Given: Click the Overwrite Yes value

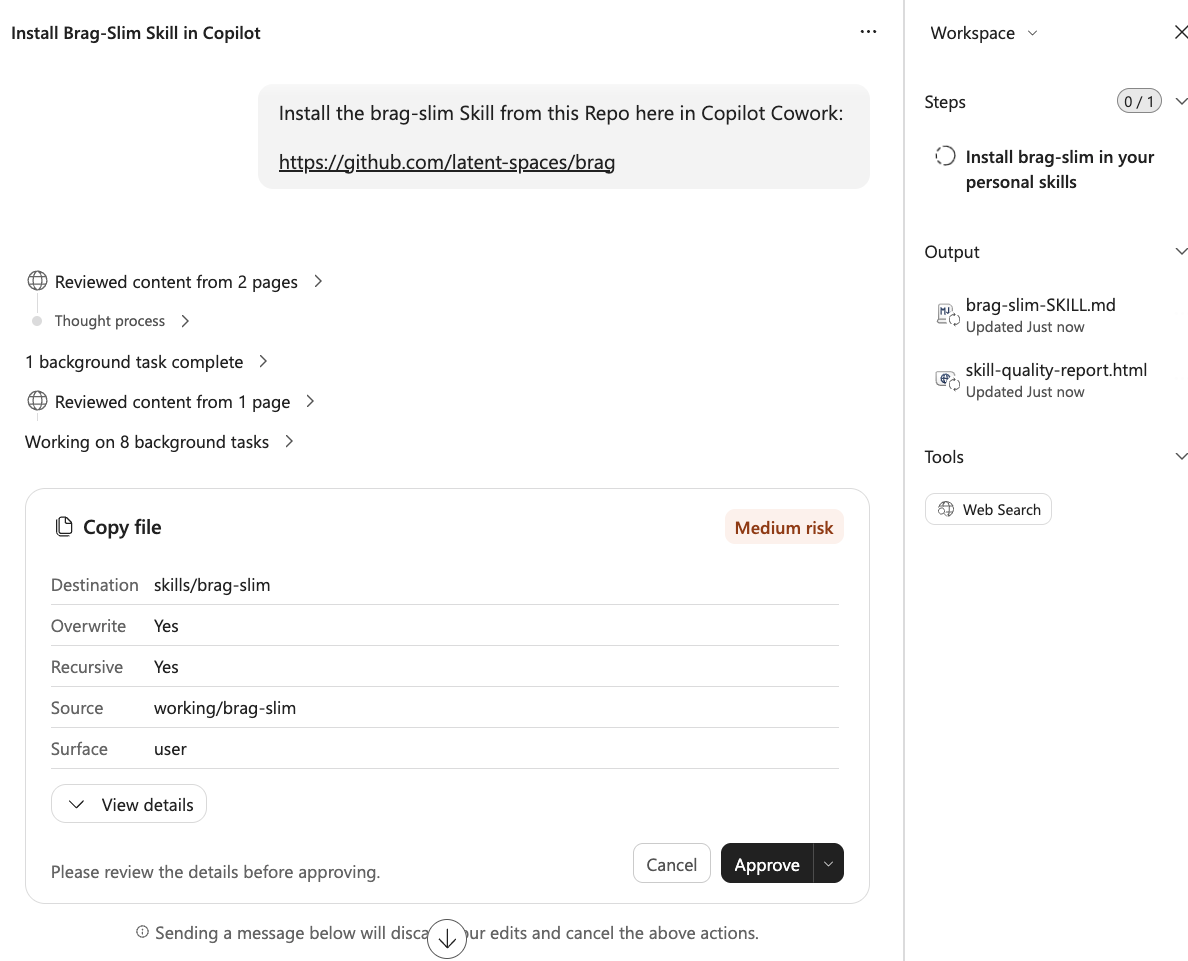Looking at the screenshot, I should [166, 626].
